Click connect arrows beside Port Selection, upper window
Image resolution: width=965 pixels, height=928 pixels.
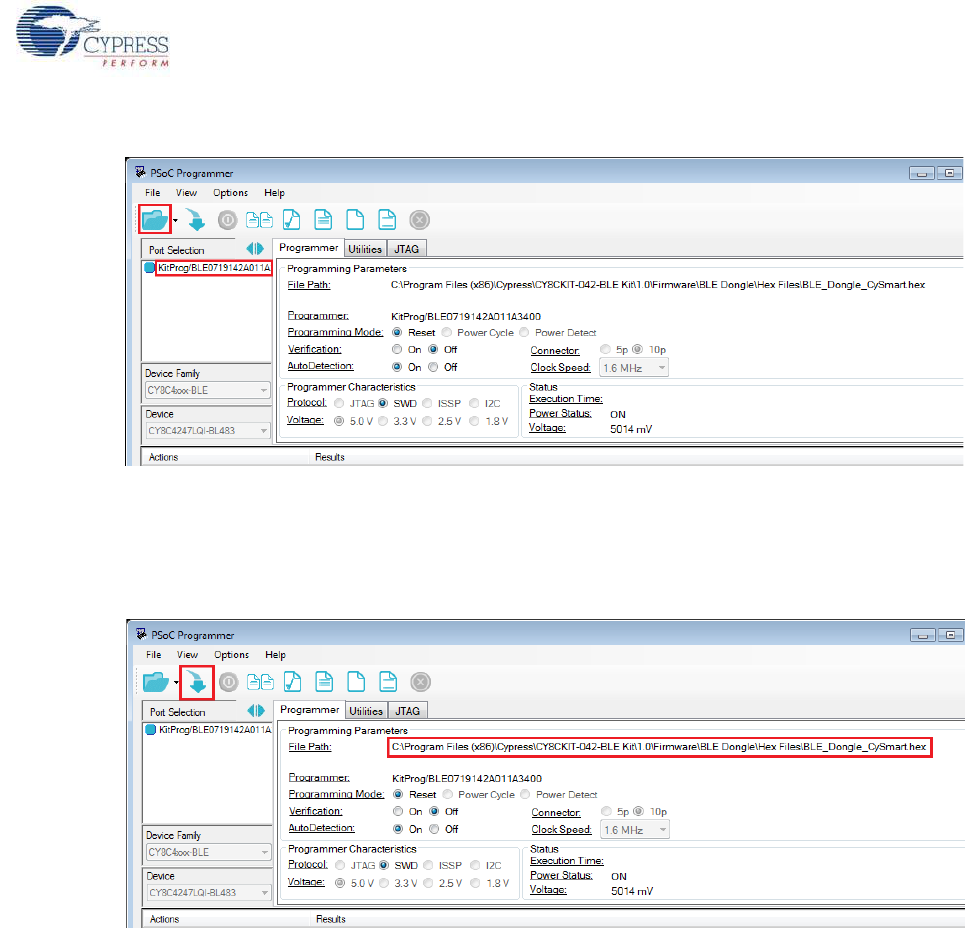[x=255, y=249]
